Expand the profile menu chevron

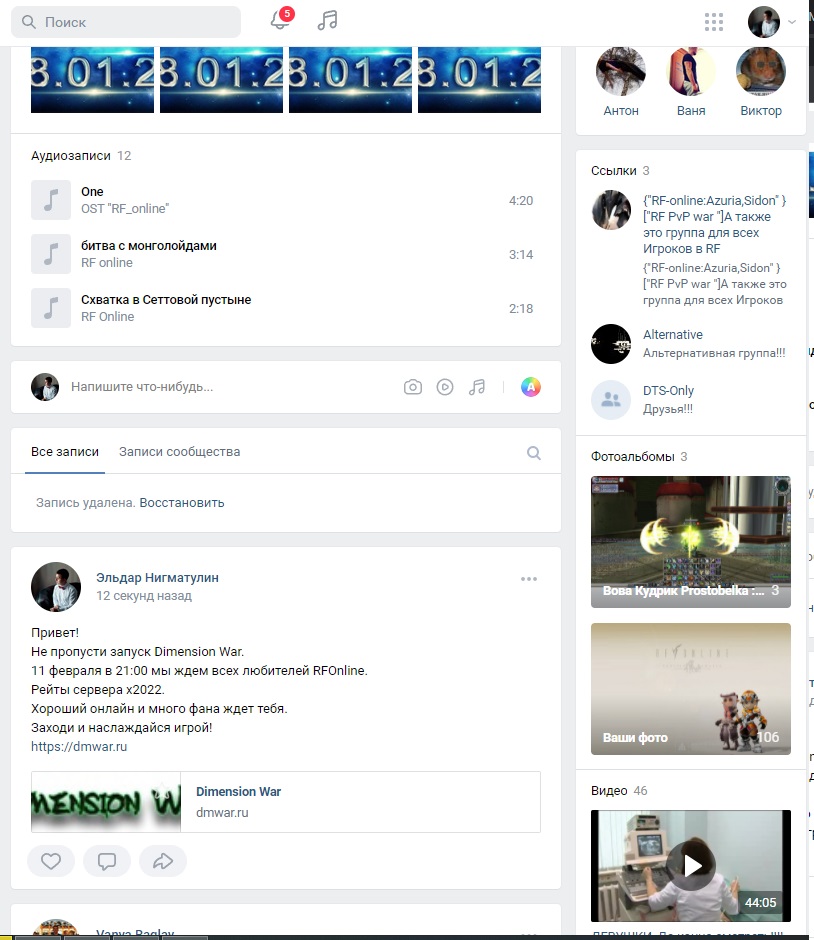click(792, 22)
